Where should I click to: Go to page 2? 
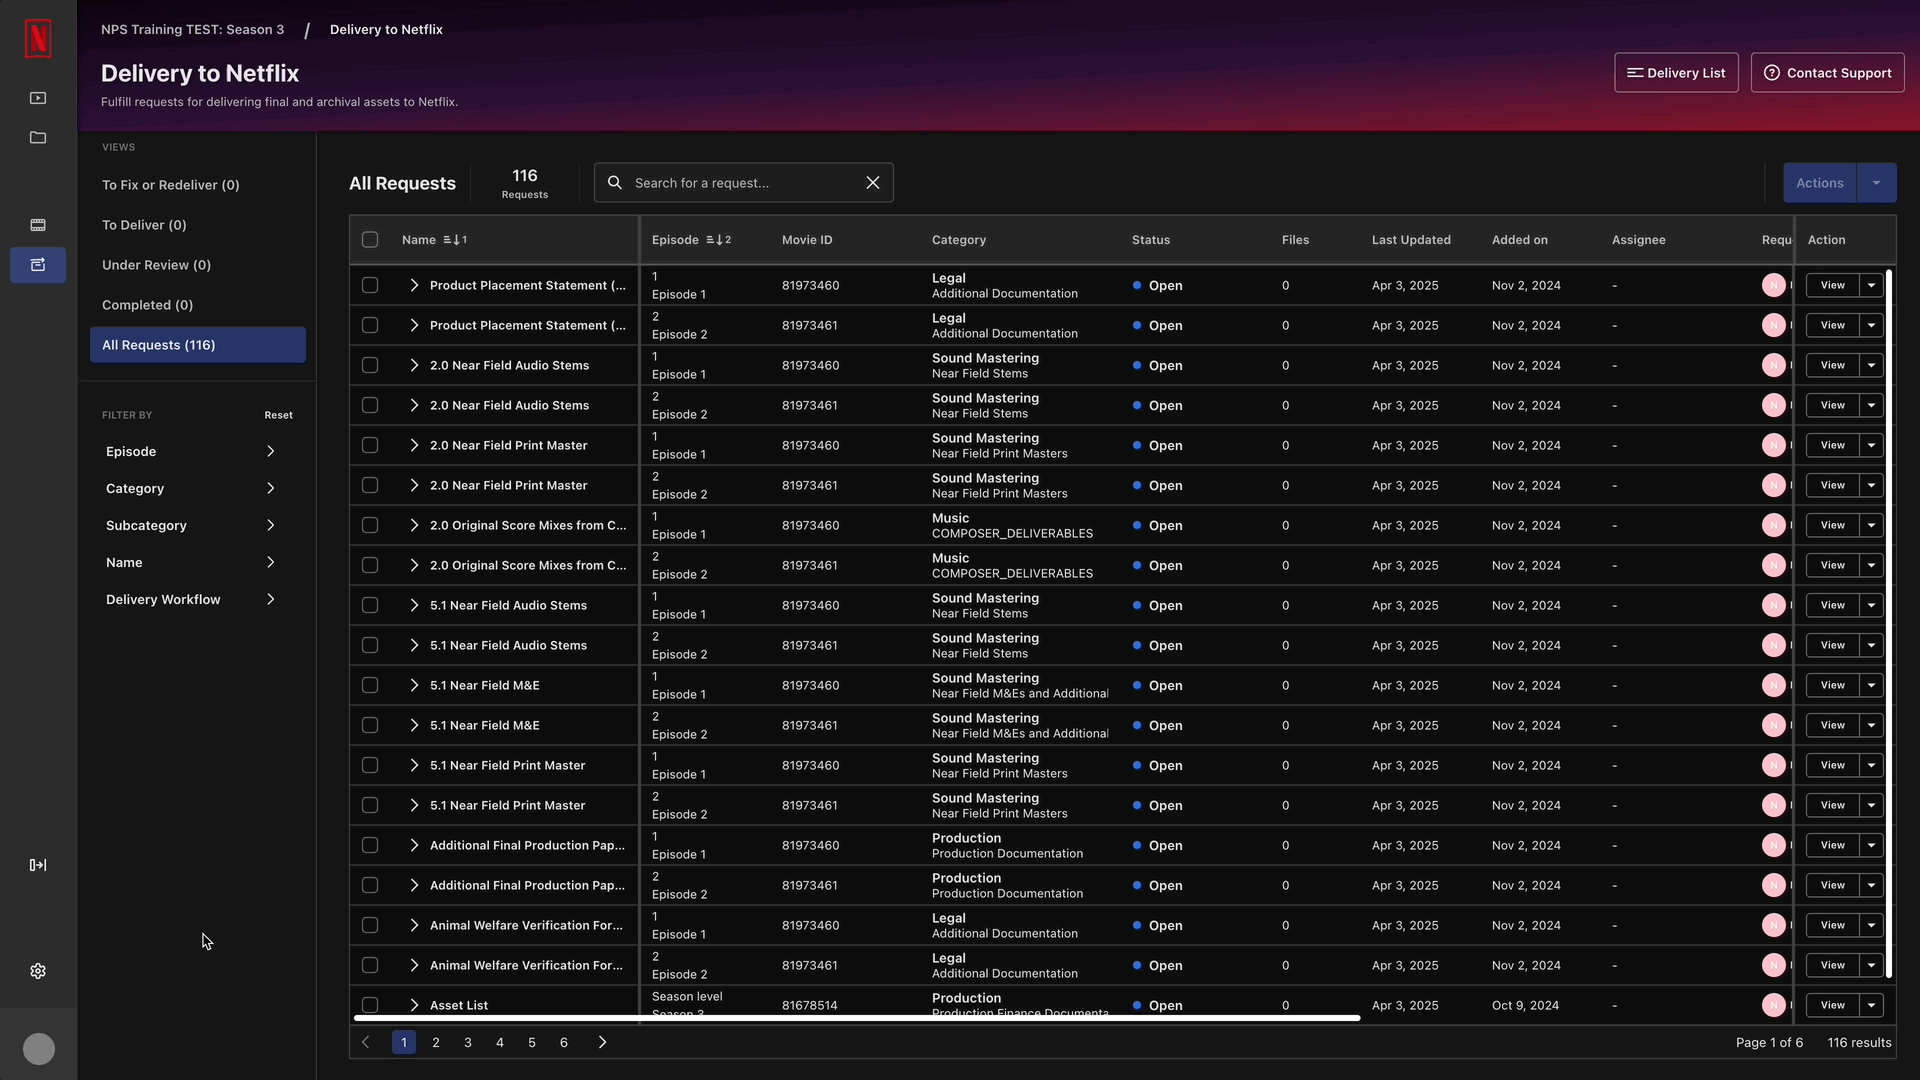(x=436, y=1042)
